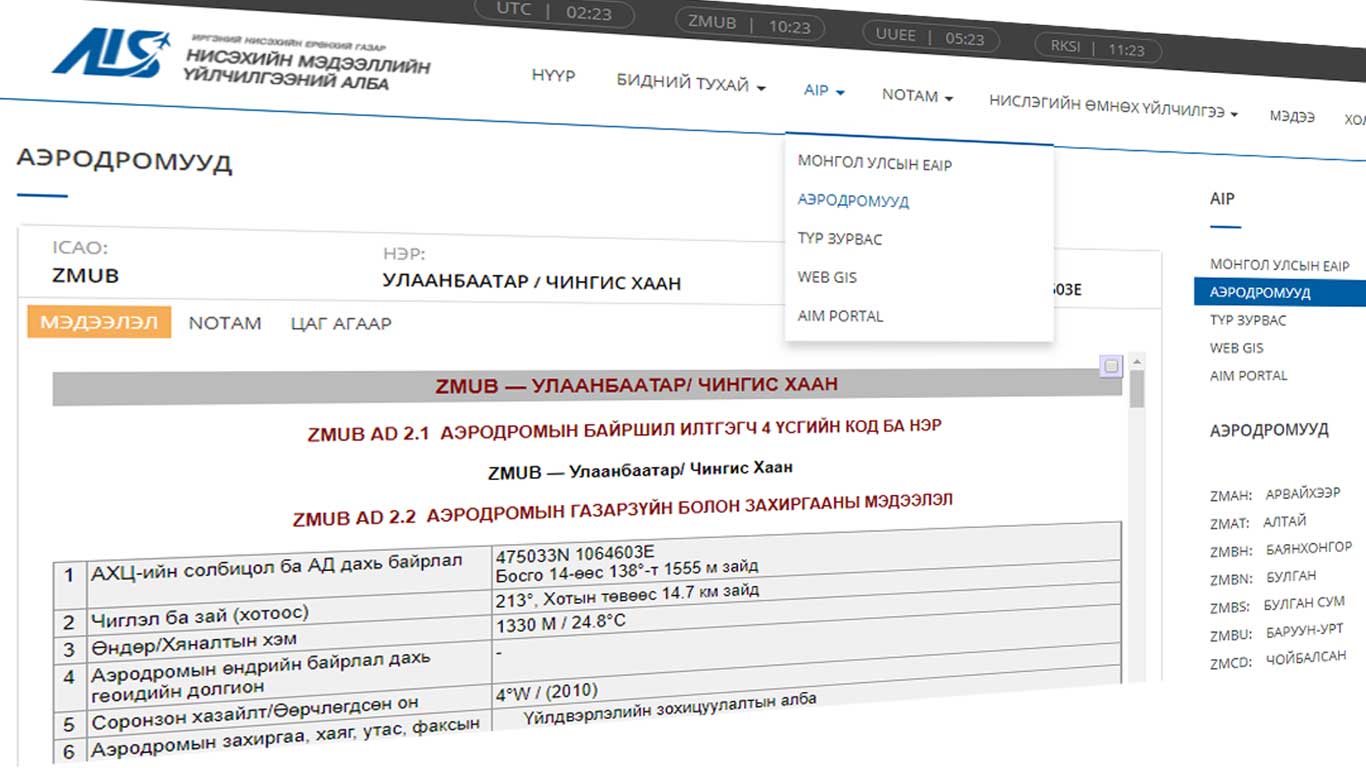
Task: Switch to the NOTAM tab under ZMUB
Action: pos(225,323)
